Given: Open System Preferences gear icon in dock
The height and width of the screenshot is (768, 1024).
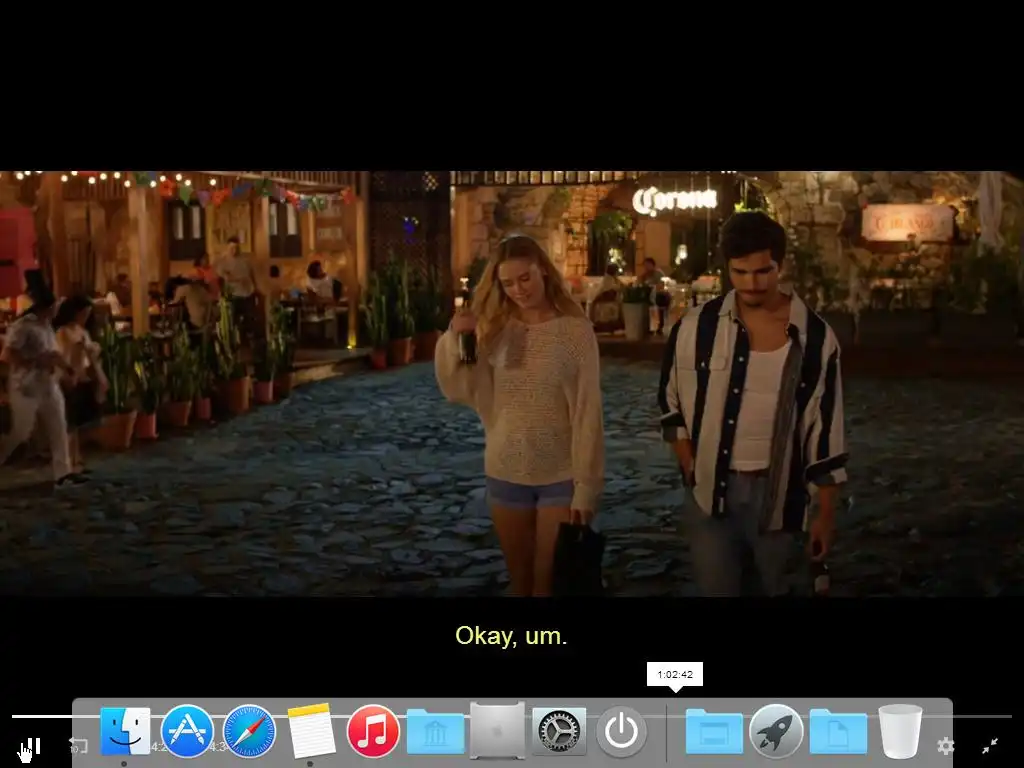Looking at the screenshot, I should click(559, 731).
